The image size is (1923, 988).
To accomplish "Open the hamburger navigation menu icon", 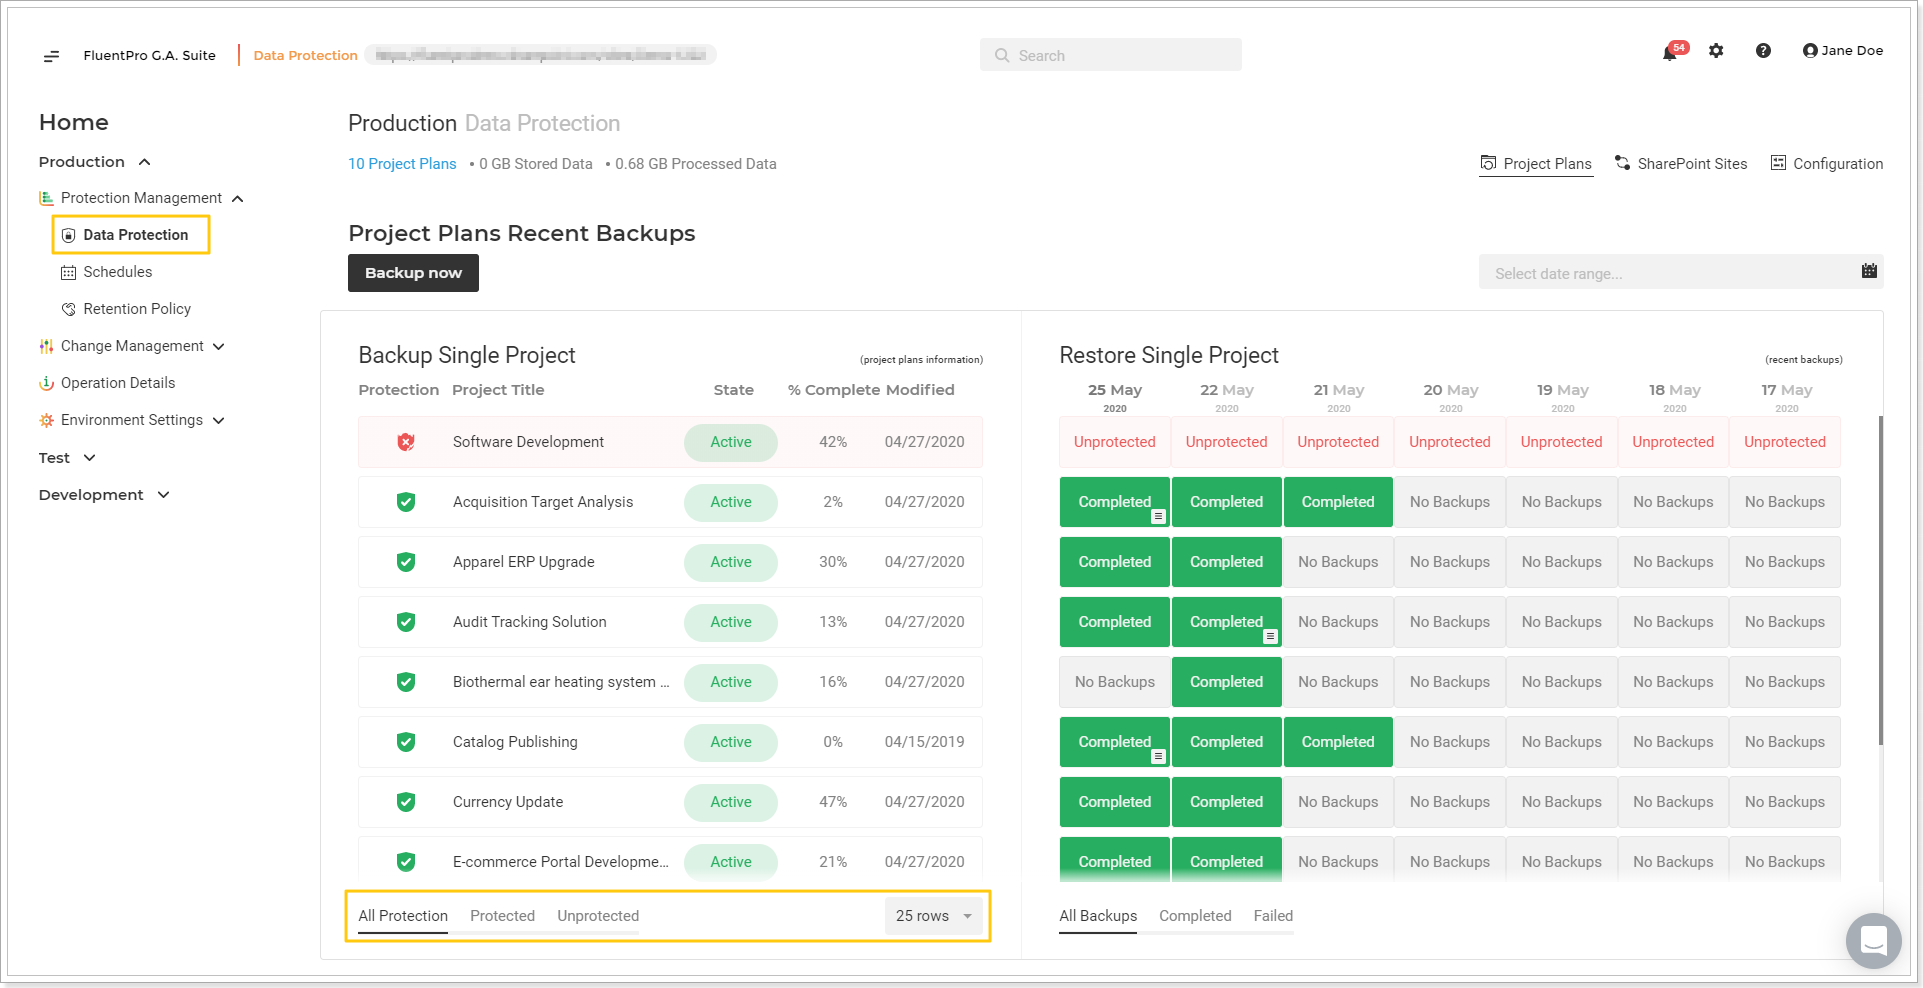I will pos(51,56).
